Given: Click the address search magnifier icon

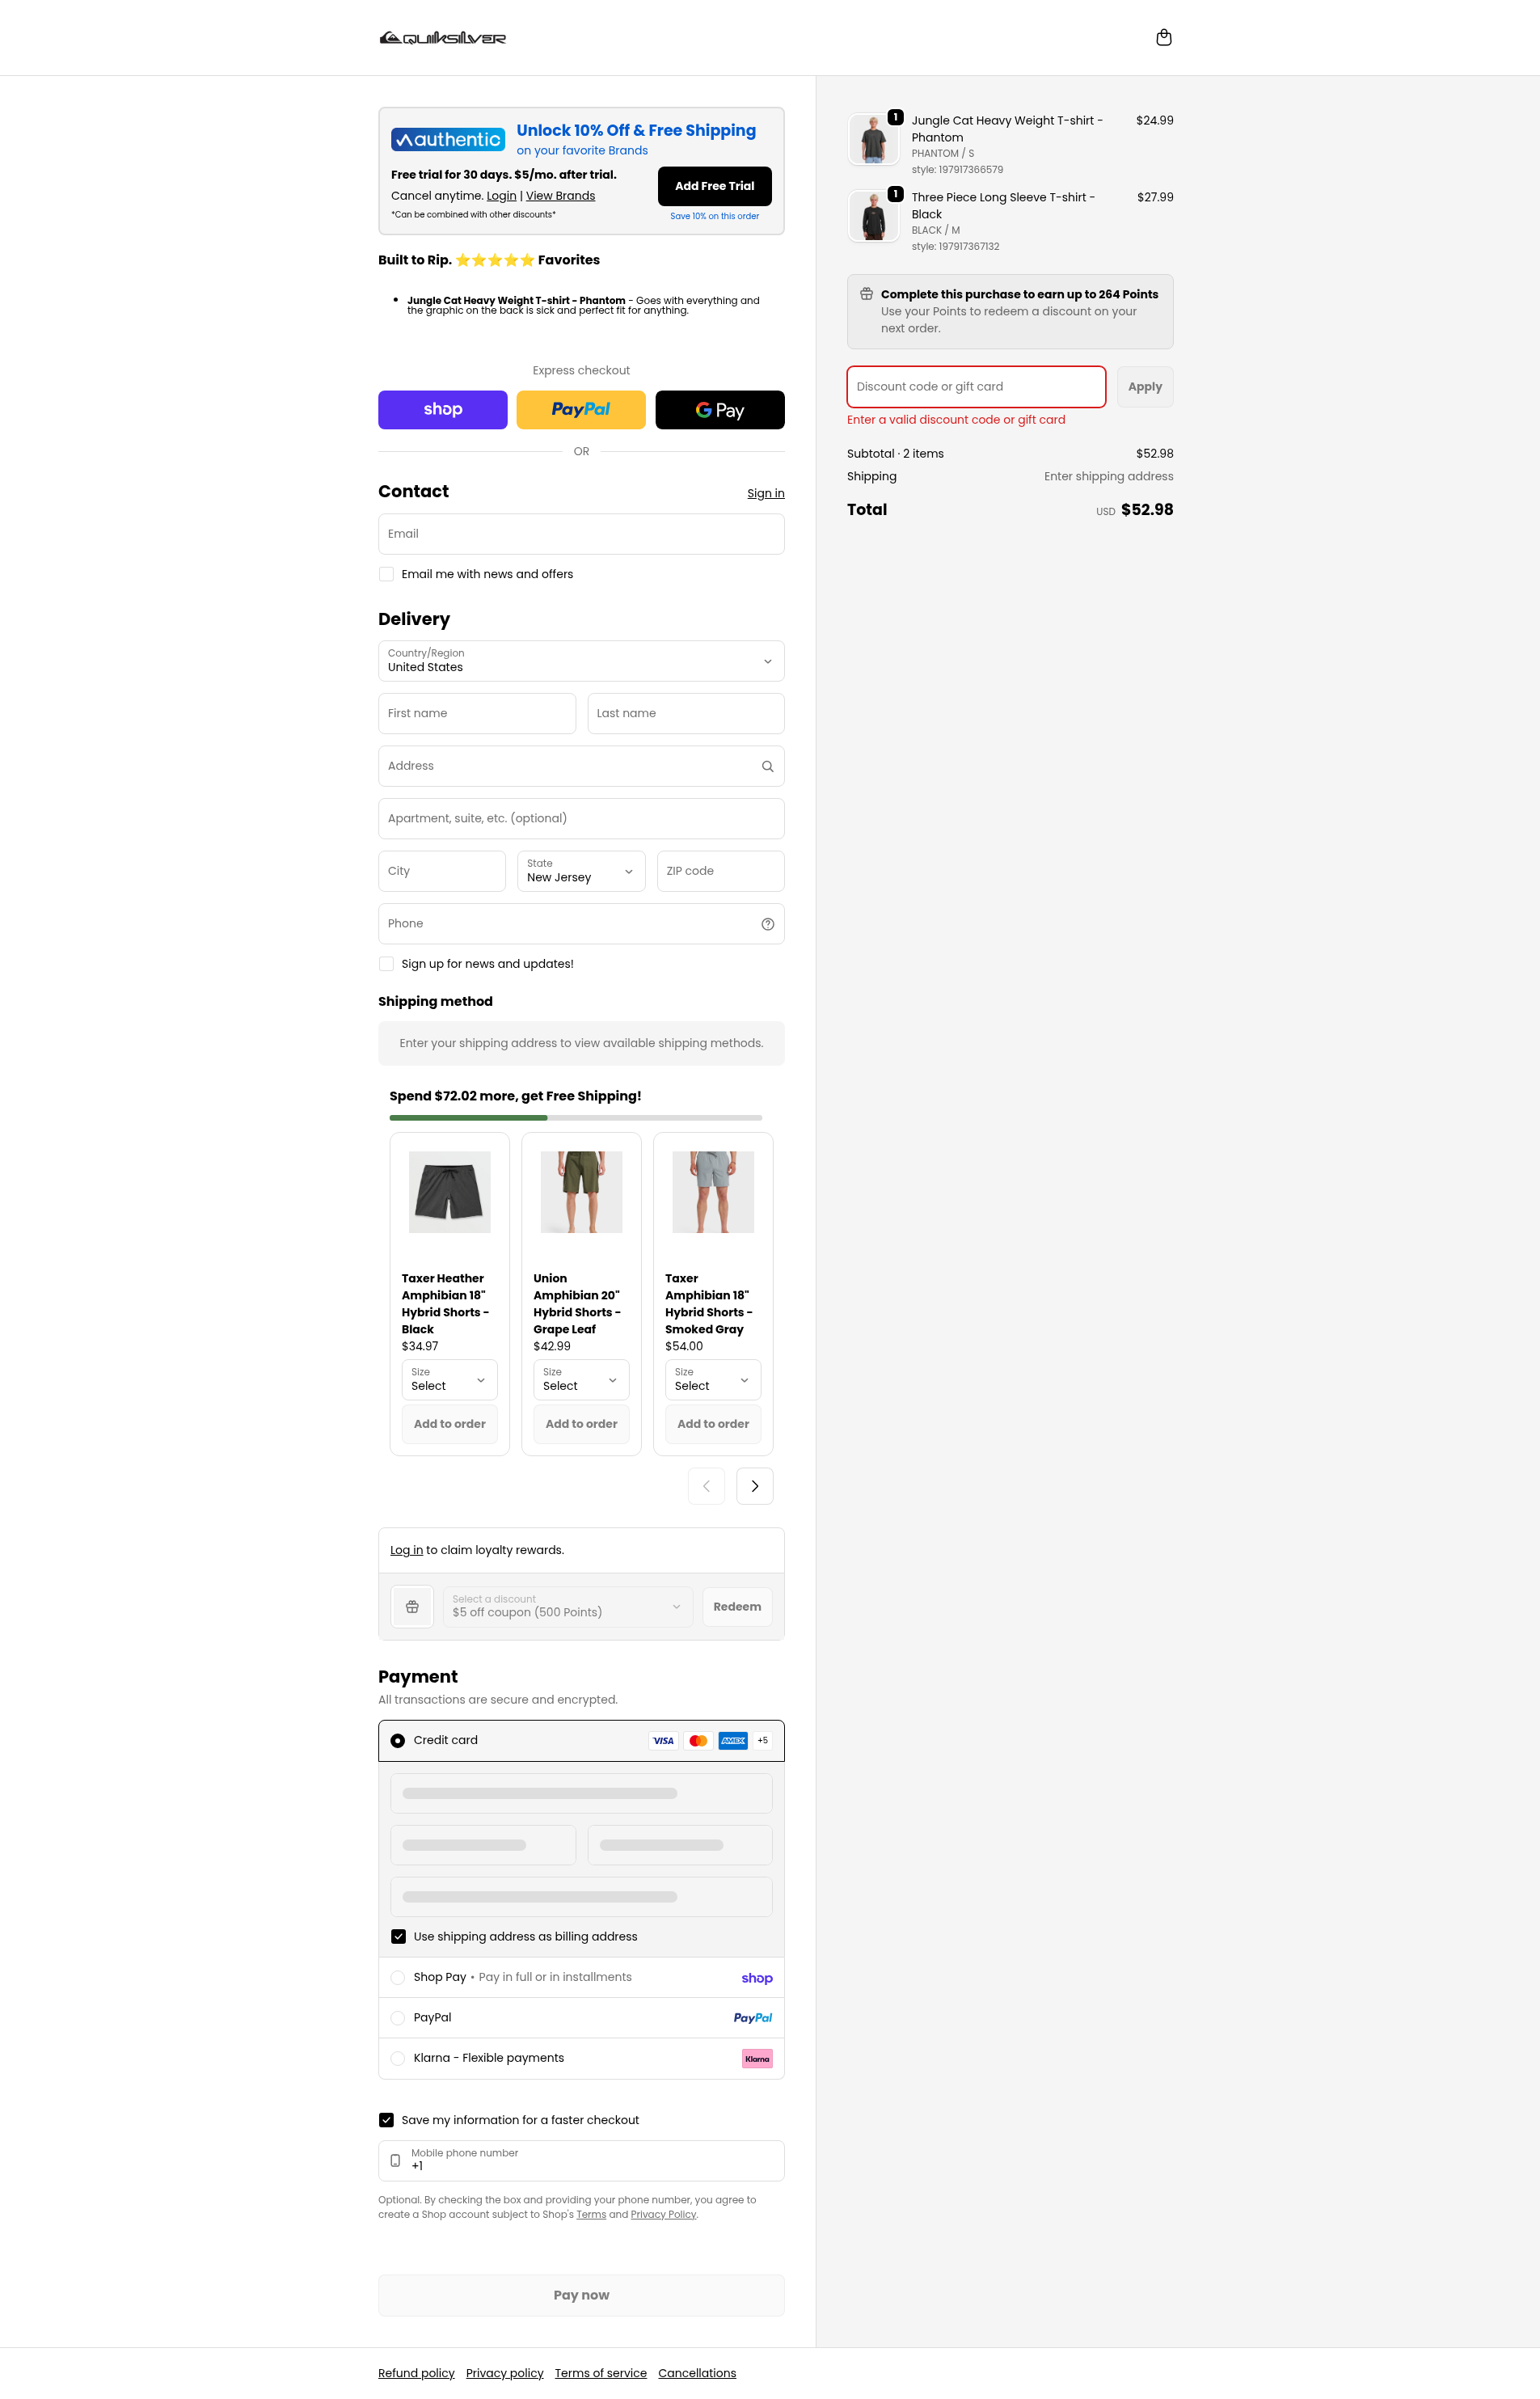Looking at the screenshot, I should pyautogui.click(x=767, y=766).
